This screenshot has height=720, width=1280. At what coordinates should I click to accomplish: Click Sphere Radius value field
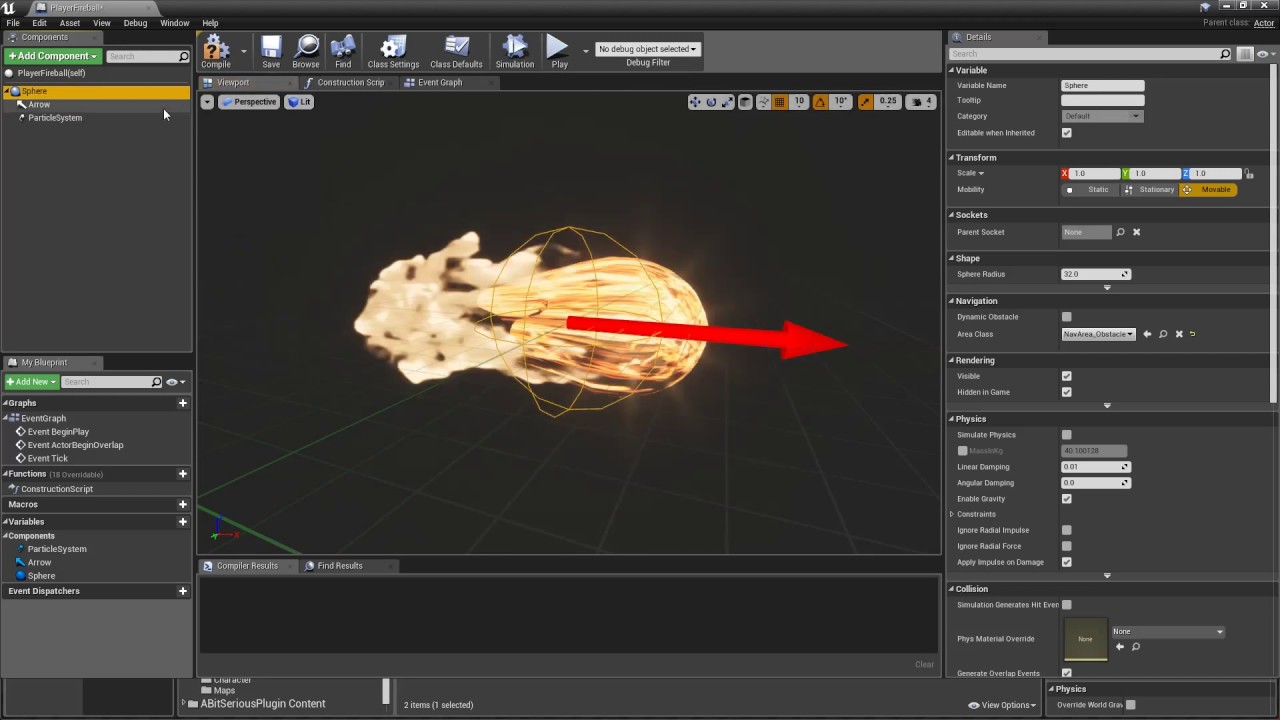(x=1096, y=274)
